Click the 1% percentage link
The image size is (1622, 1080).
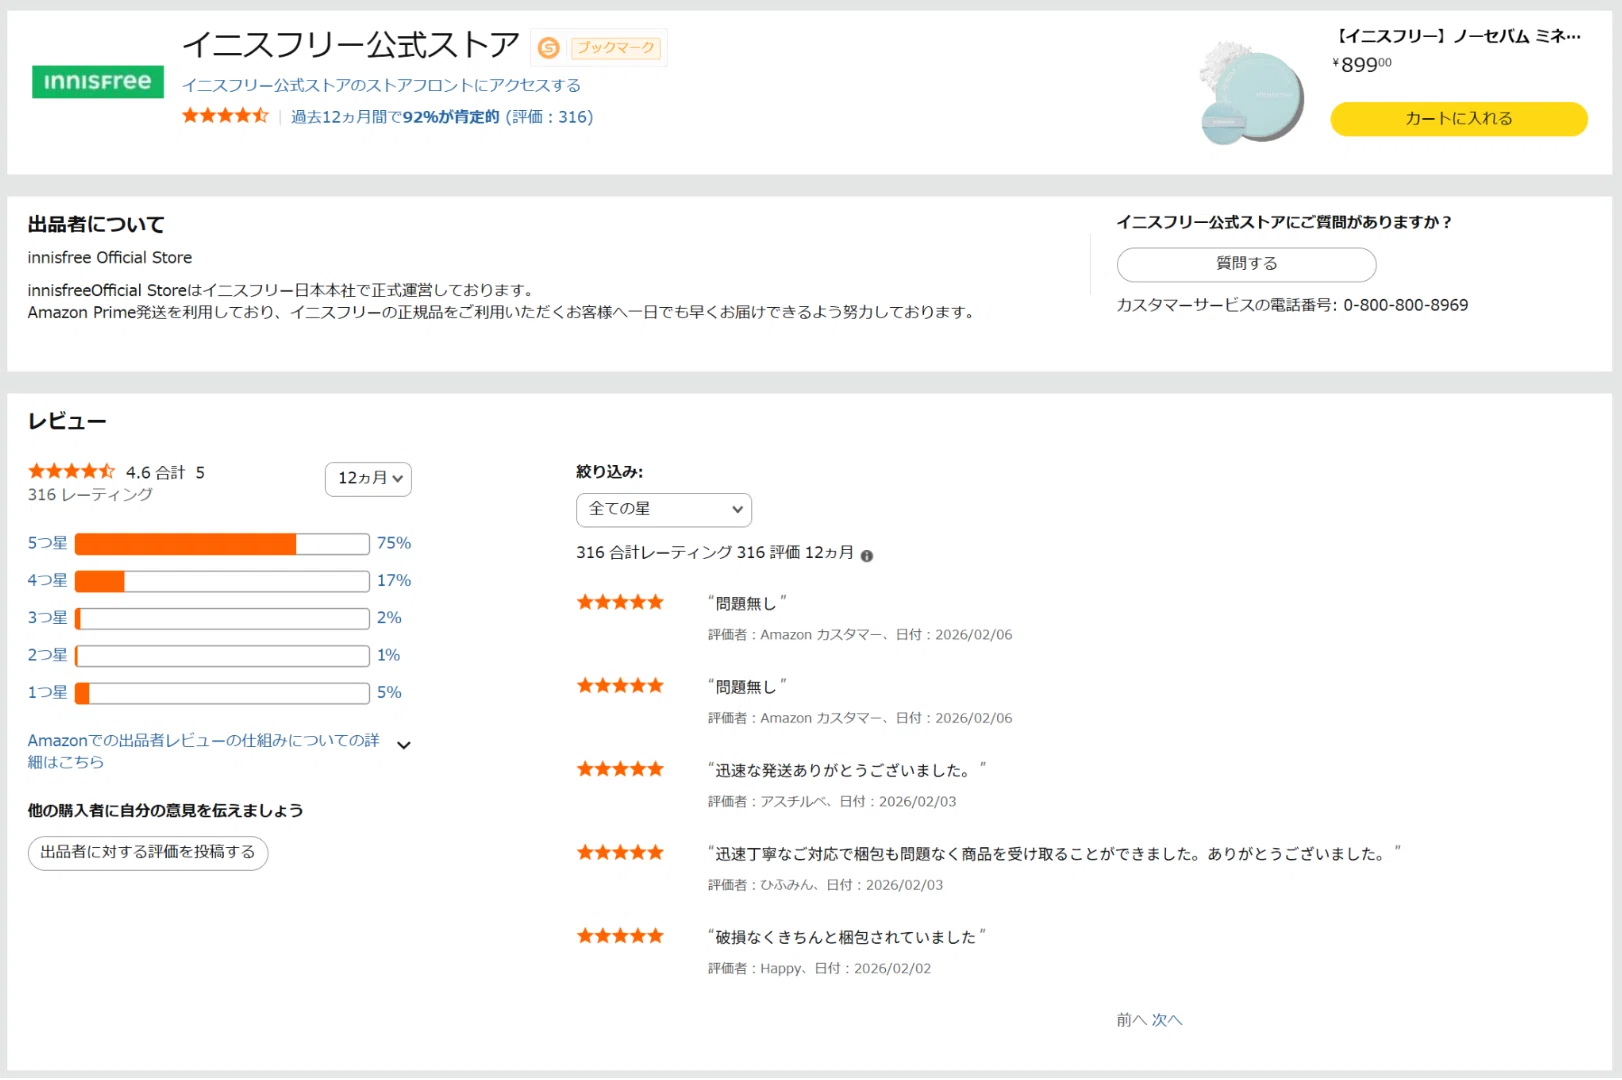tap(388, 655)
